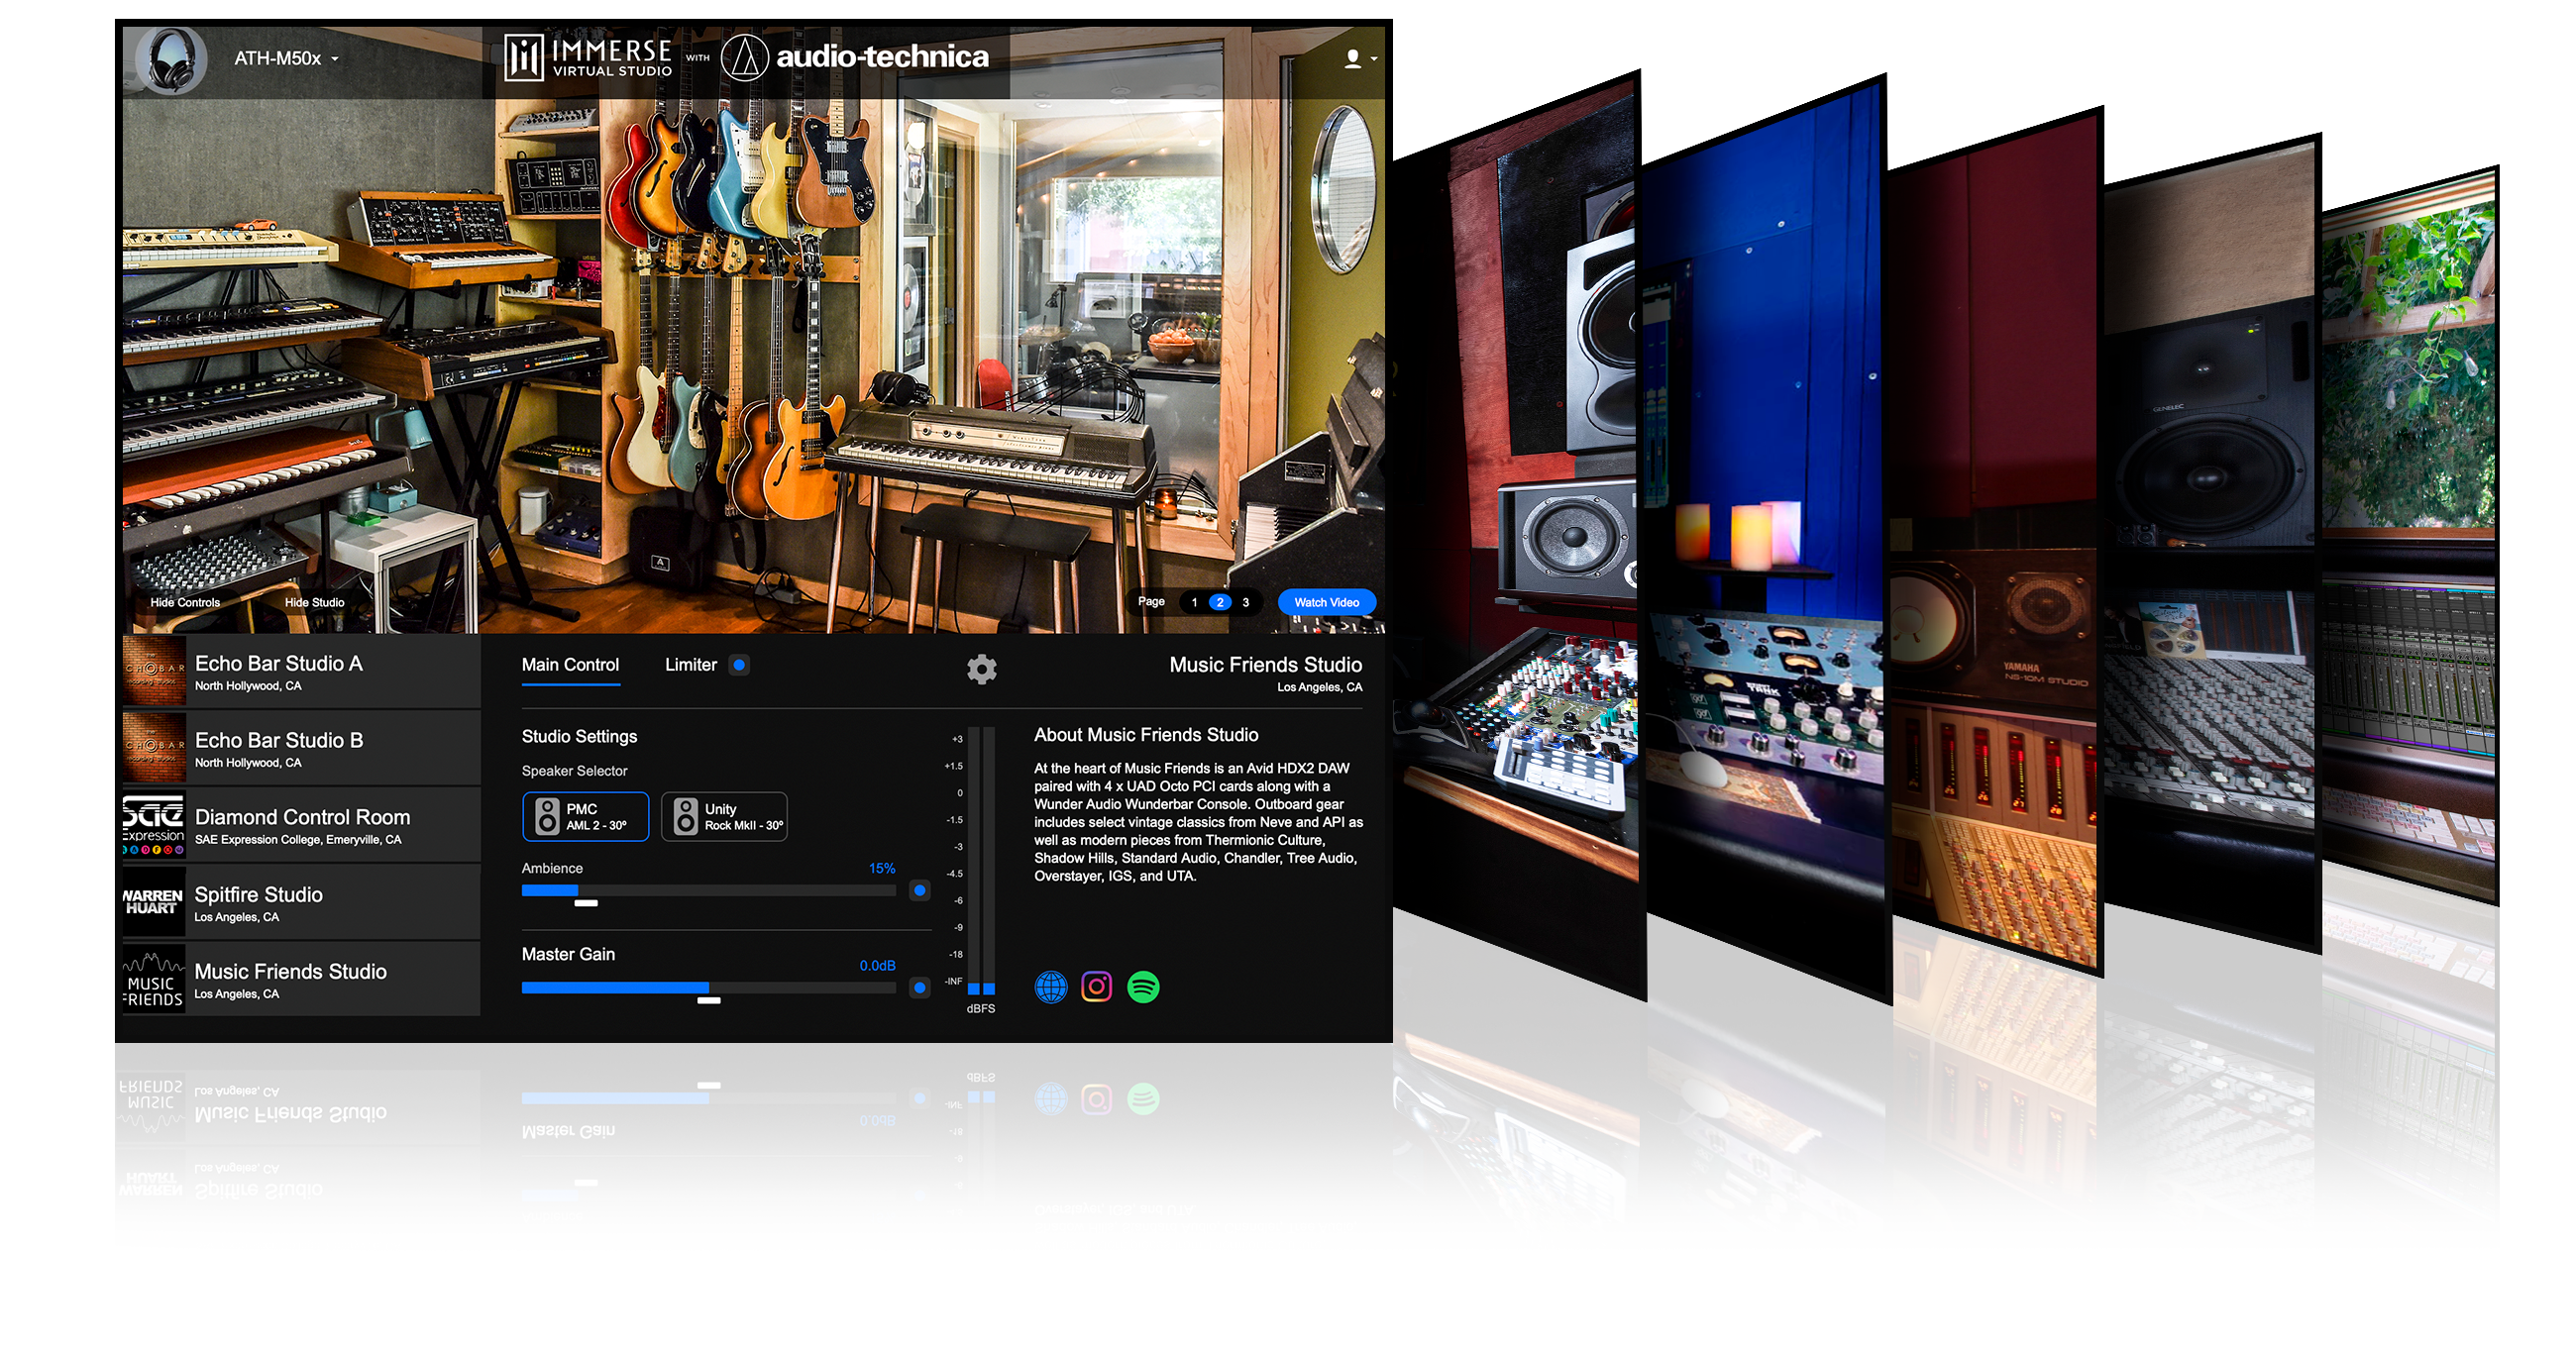Select Spitfire Studio in the list
This screenshot has width=2576, height=1353.
[x=301, y=903]
